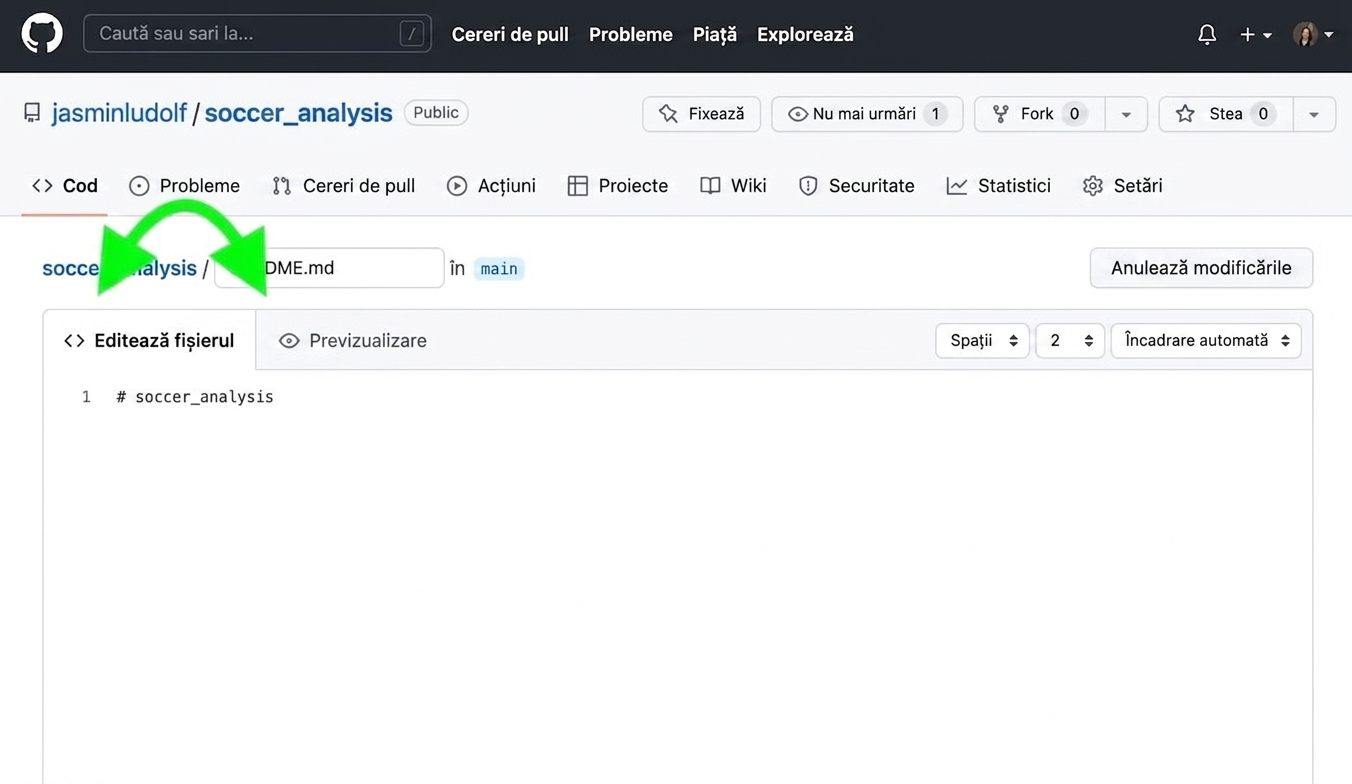
Task: Open the 'Încadrare automată' wrap dropdown
Action: click(x=1206, y=341)
